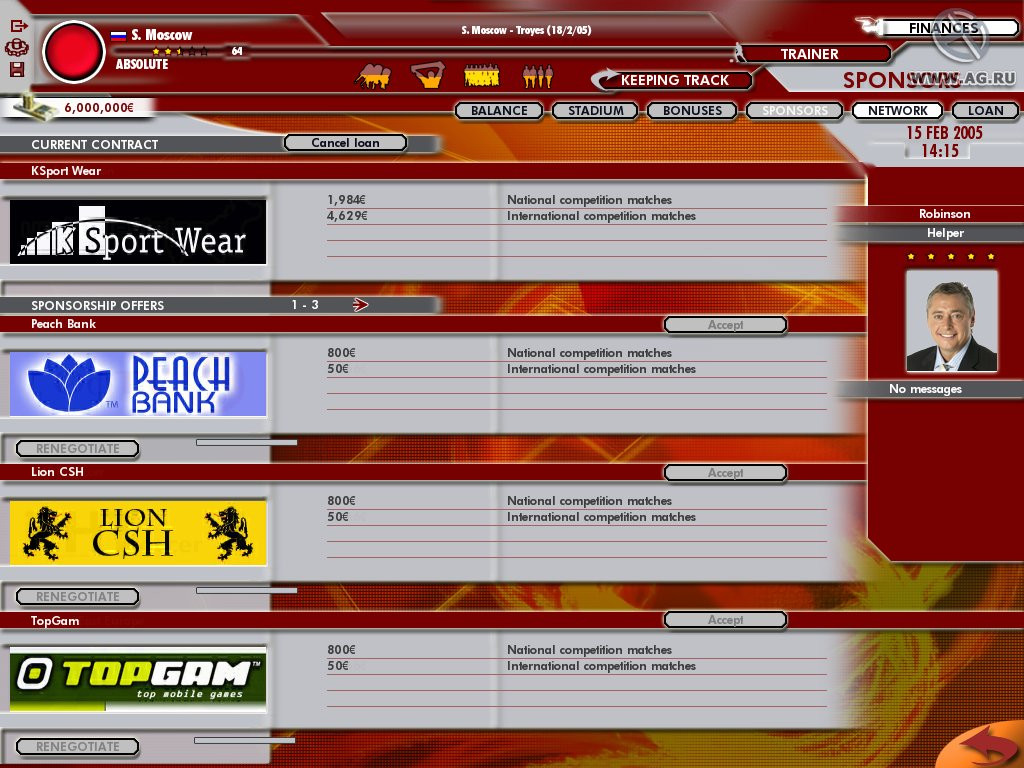
Task: Click the 64 team rating value
Action: click(x=237, y=51)
